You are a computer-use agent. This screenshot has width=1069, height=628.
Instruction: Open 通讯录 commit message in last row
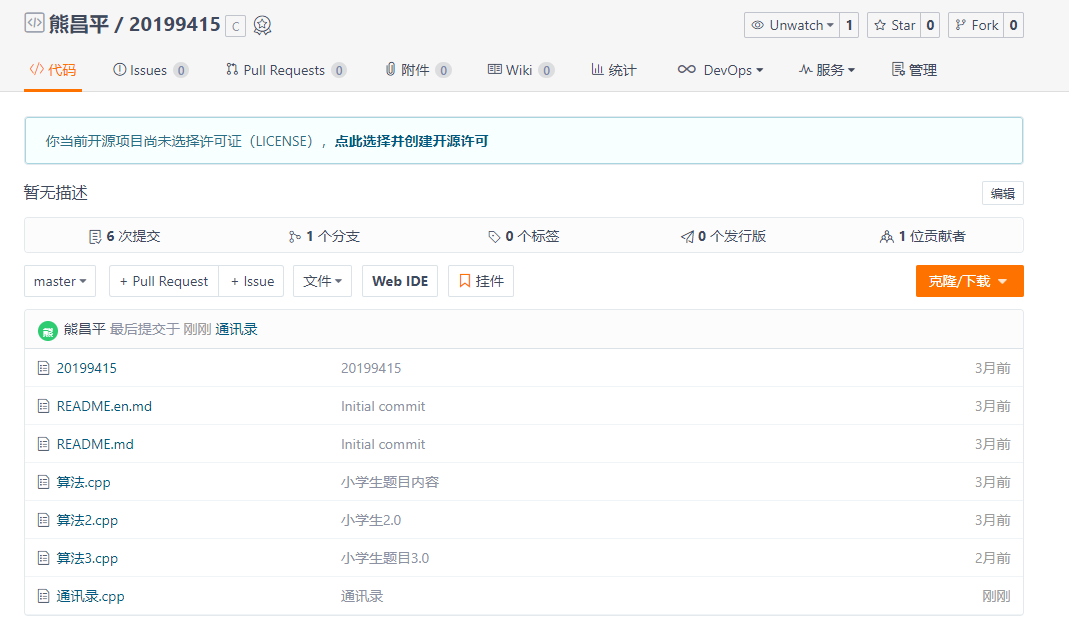click(x=362, y=597)
